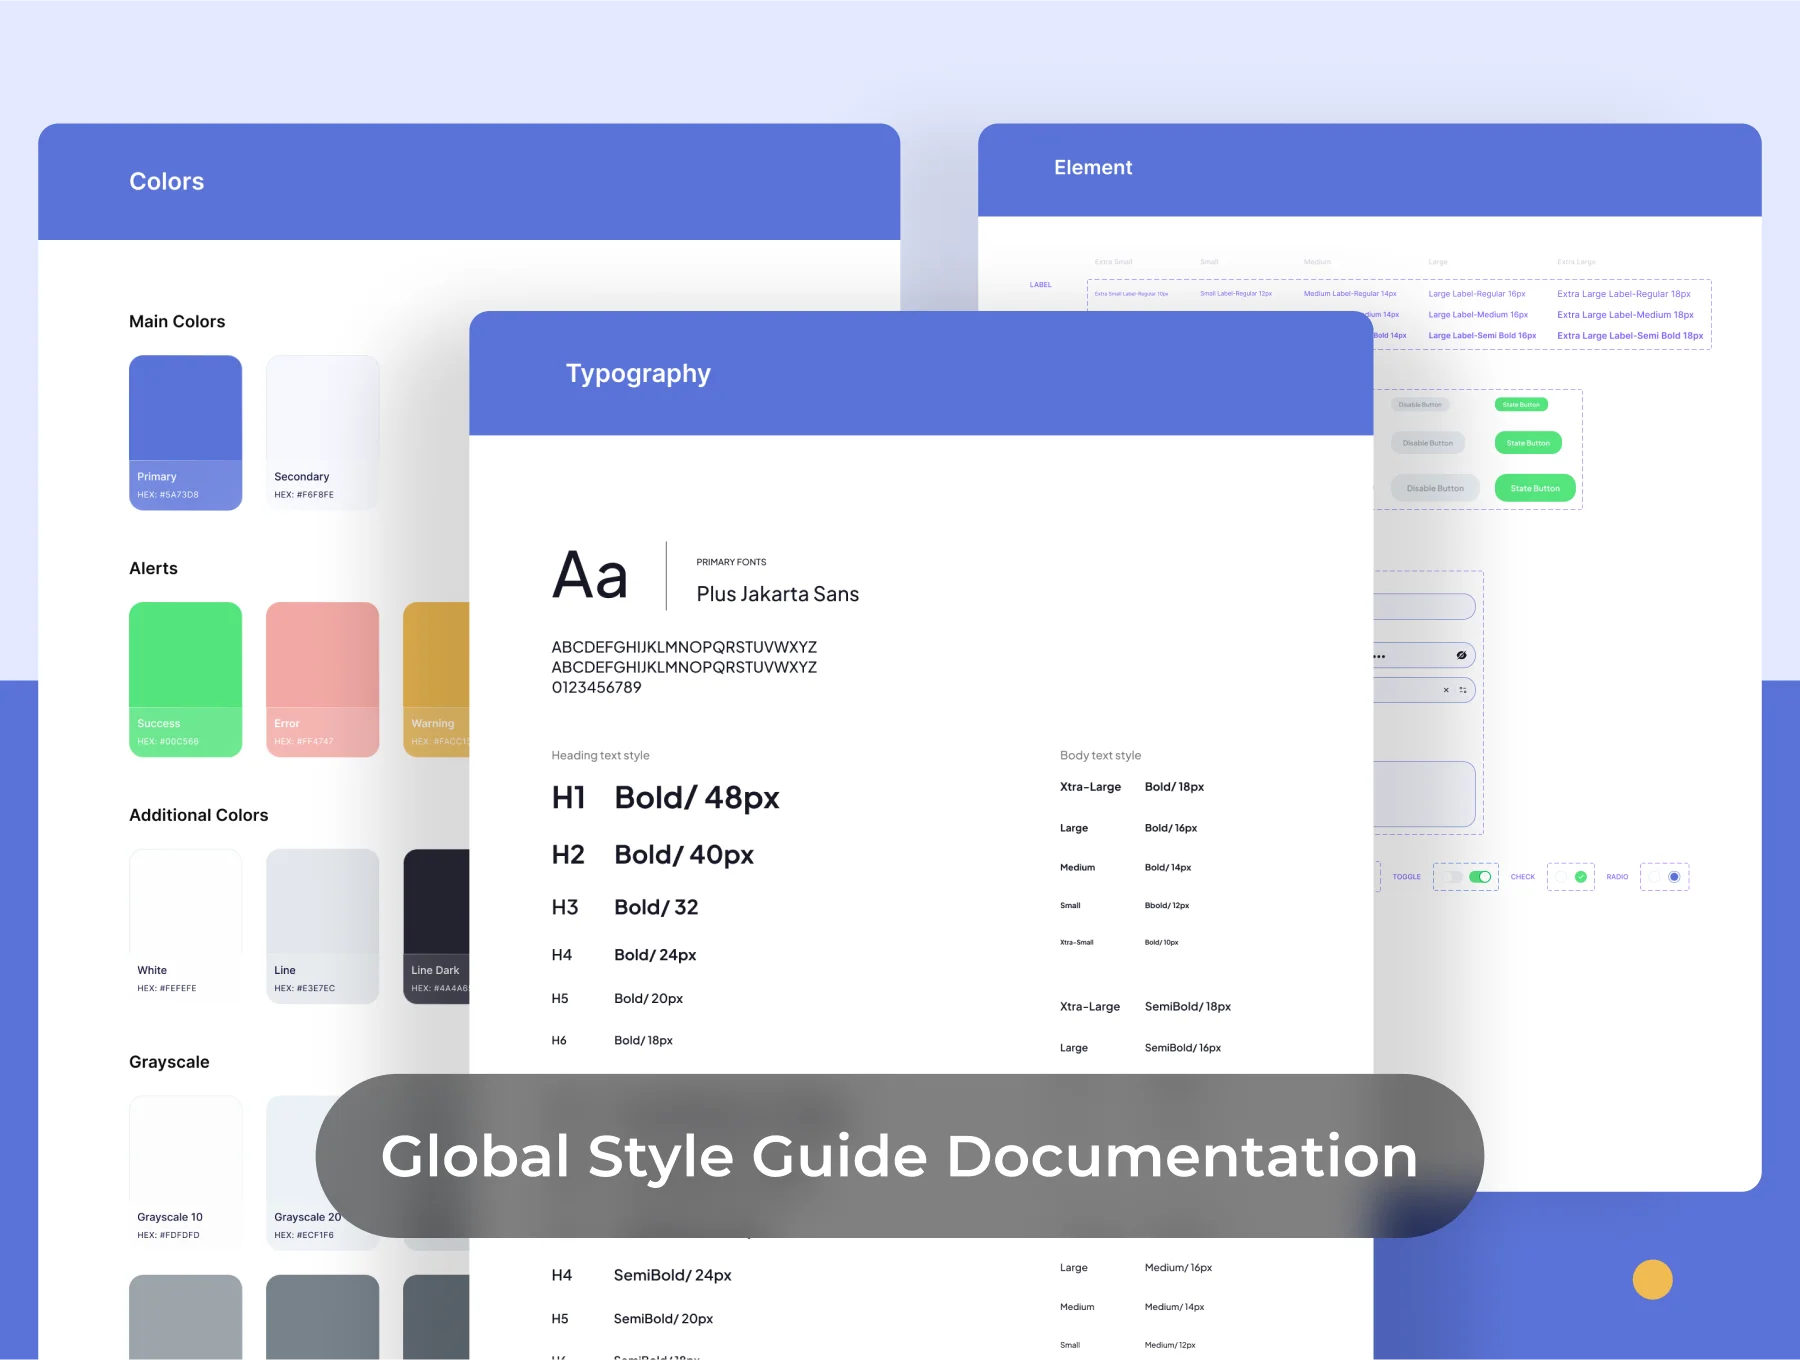
Task: Click the Grayscale section heading
Action: click(x=169, y=1062)
